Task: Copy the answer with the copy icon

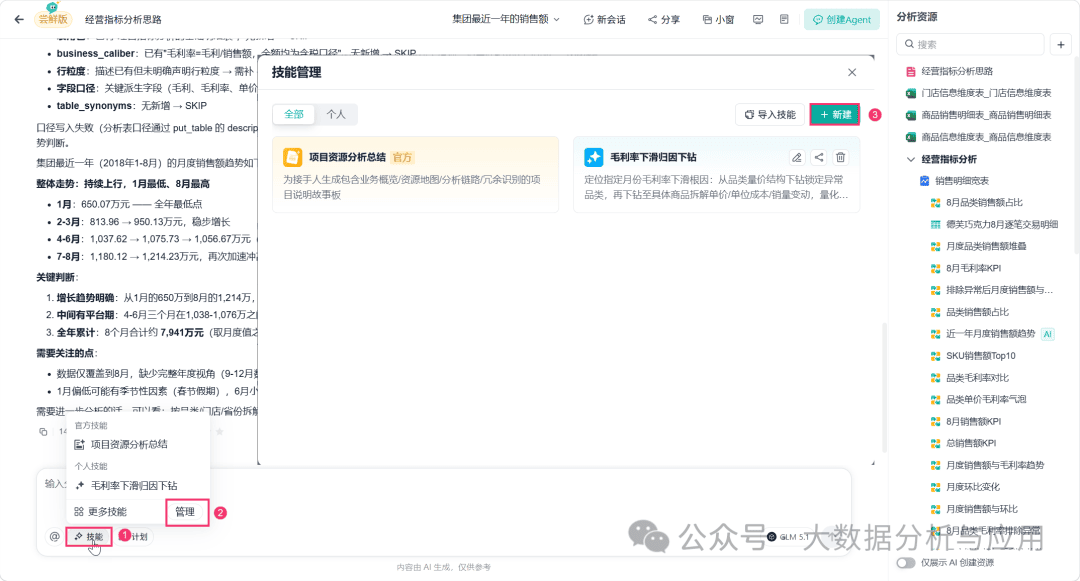Action: coord(43,432)
